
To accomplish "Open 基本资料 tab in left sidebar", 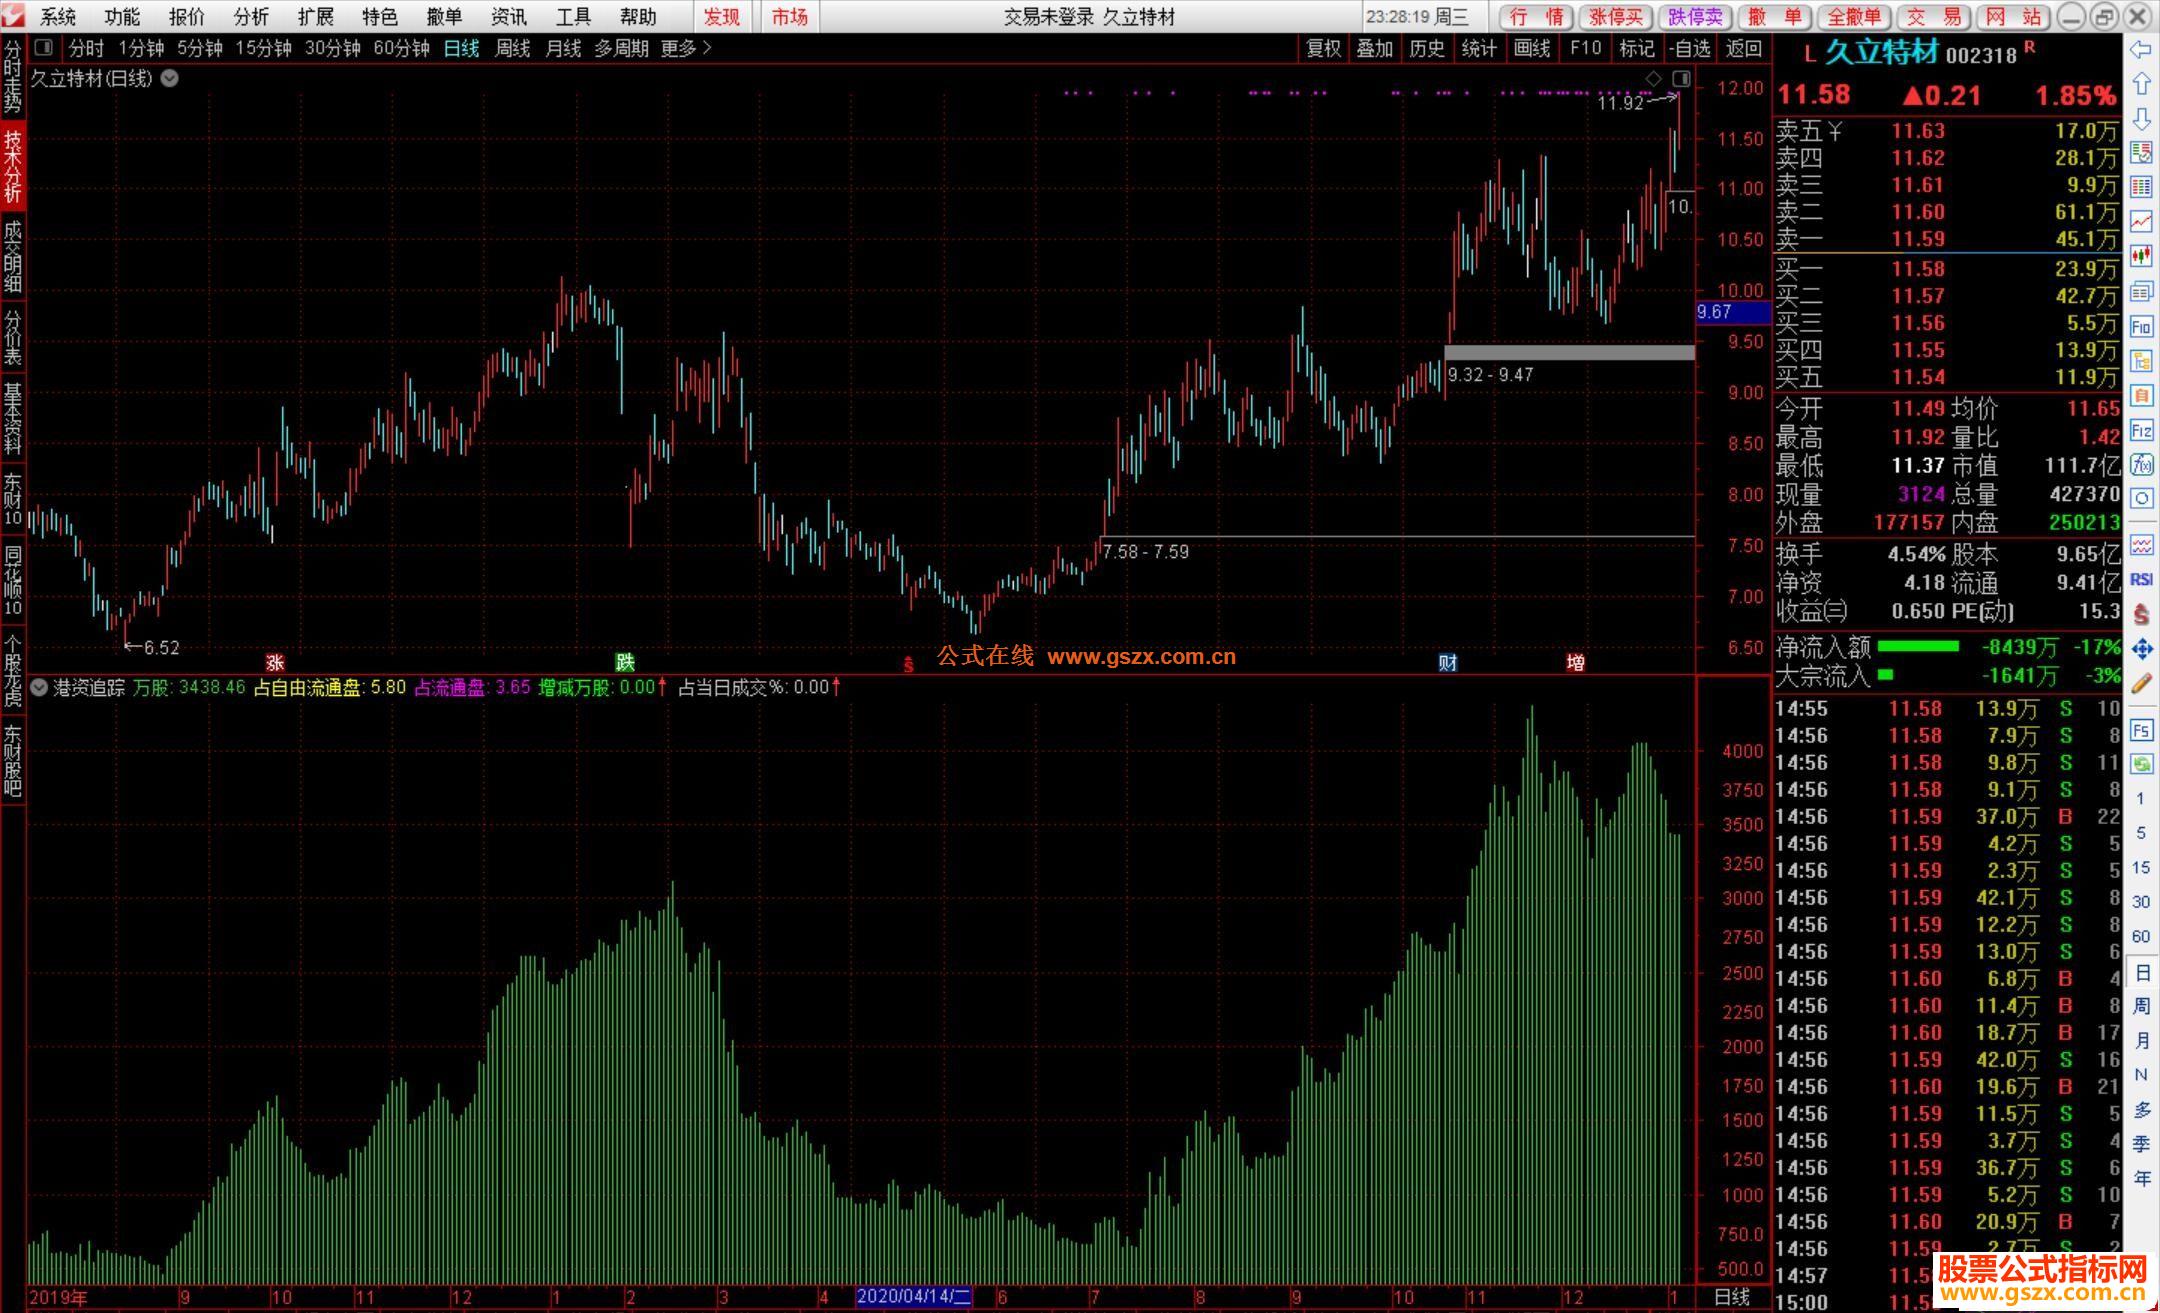I will [x=13, y=418].
